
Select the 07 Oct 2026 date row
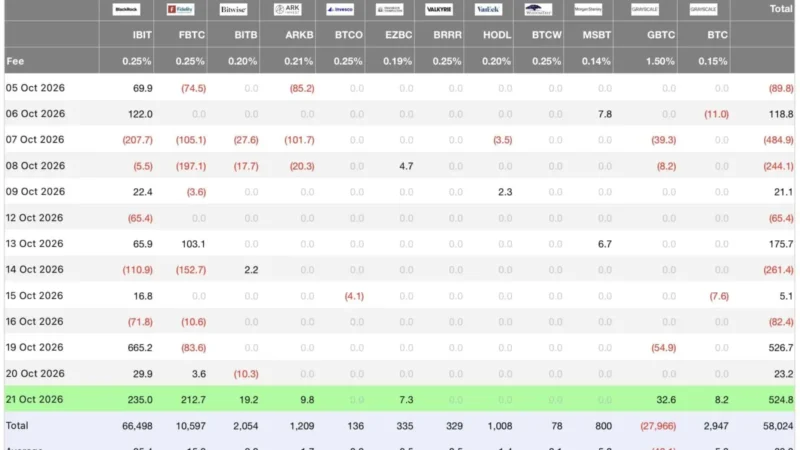[x=35, y=140]
